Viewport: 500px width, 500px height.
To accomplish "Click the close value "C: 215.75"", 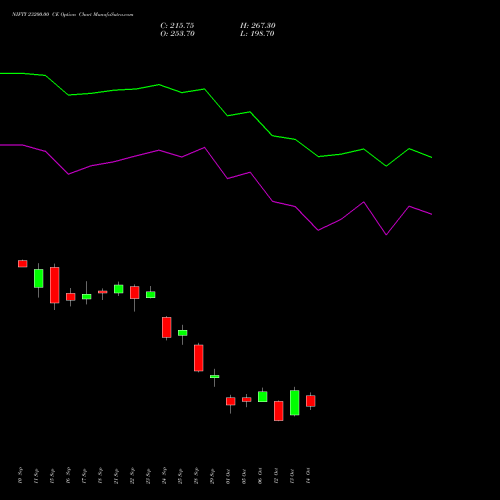I will click(177, 26).
